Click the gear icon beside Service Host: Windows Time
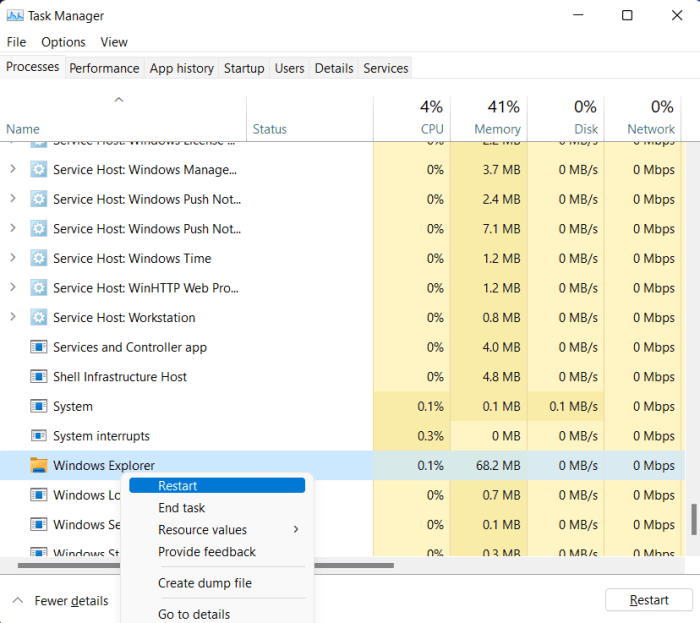Viewport: 700px width, 623px height. point(39,258)
